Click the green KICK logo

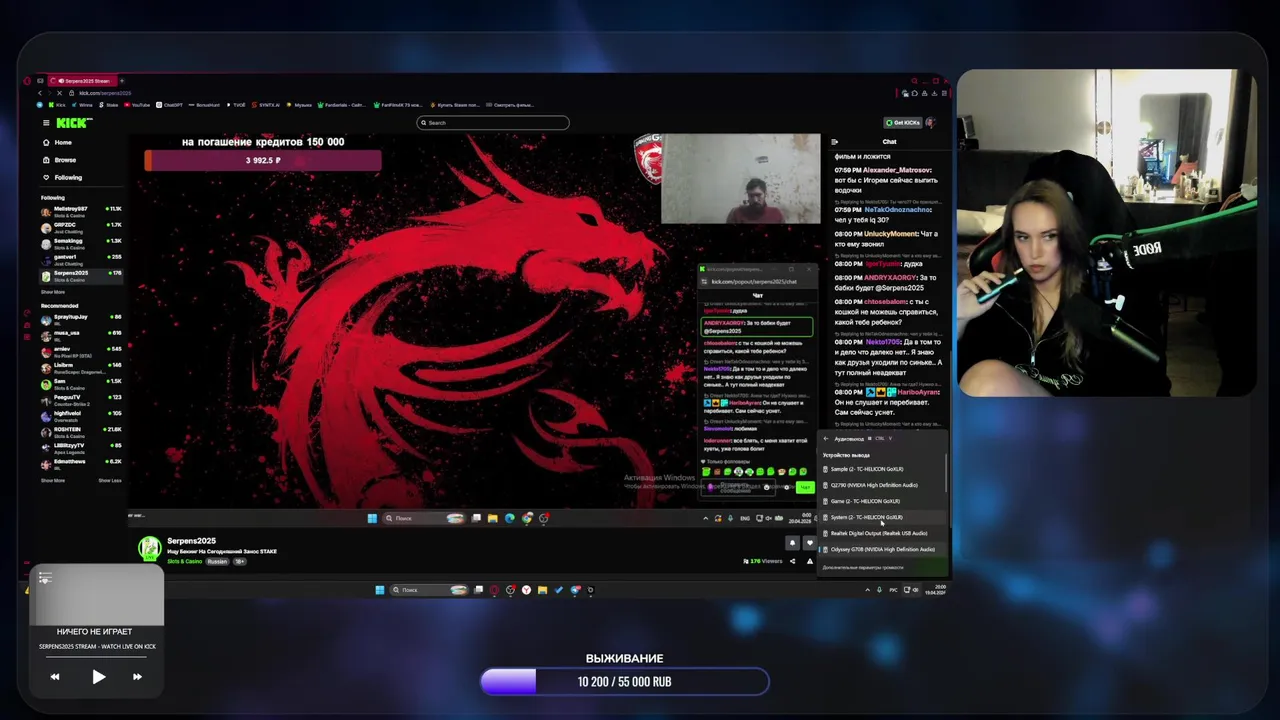click(x=74, y=123)
